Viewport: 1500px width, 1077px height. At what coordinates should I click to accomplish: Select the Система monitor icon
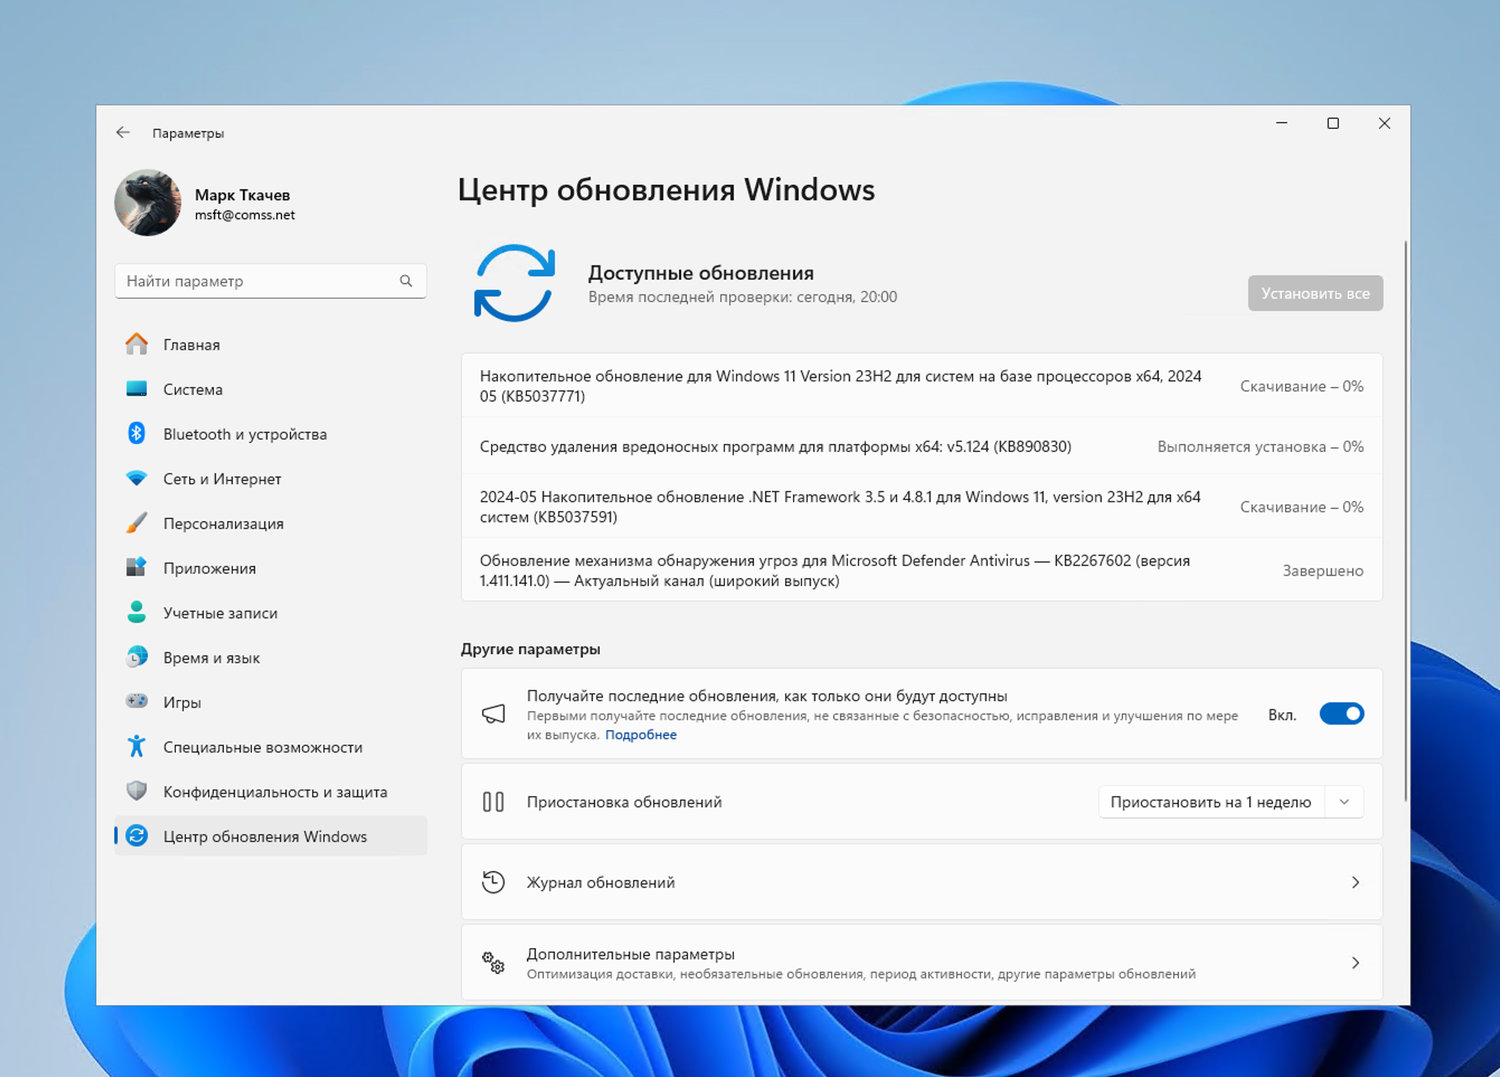point(137,389)
